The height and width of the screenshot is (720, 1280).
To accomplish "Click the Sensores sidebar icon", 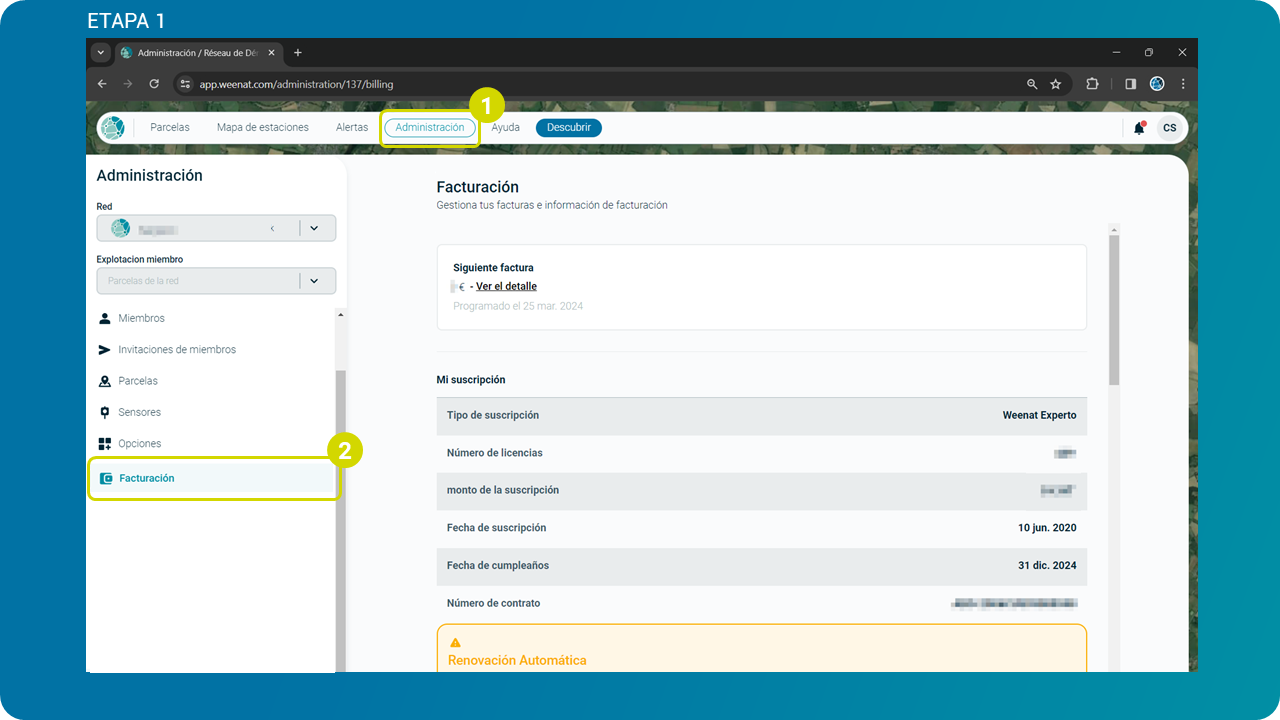I will 105,412.
